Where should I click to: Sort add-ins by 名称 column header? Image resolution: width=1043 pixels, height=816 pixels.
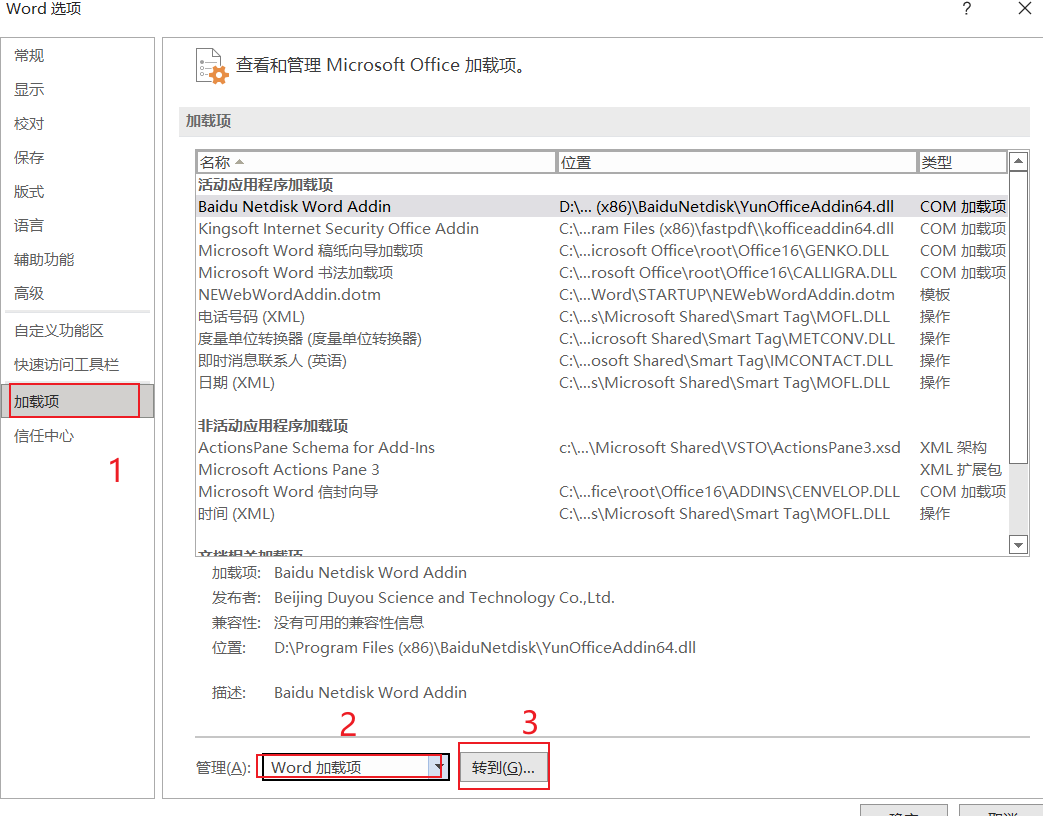376,162
